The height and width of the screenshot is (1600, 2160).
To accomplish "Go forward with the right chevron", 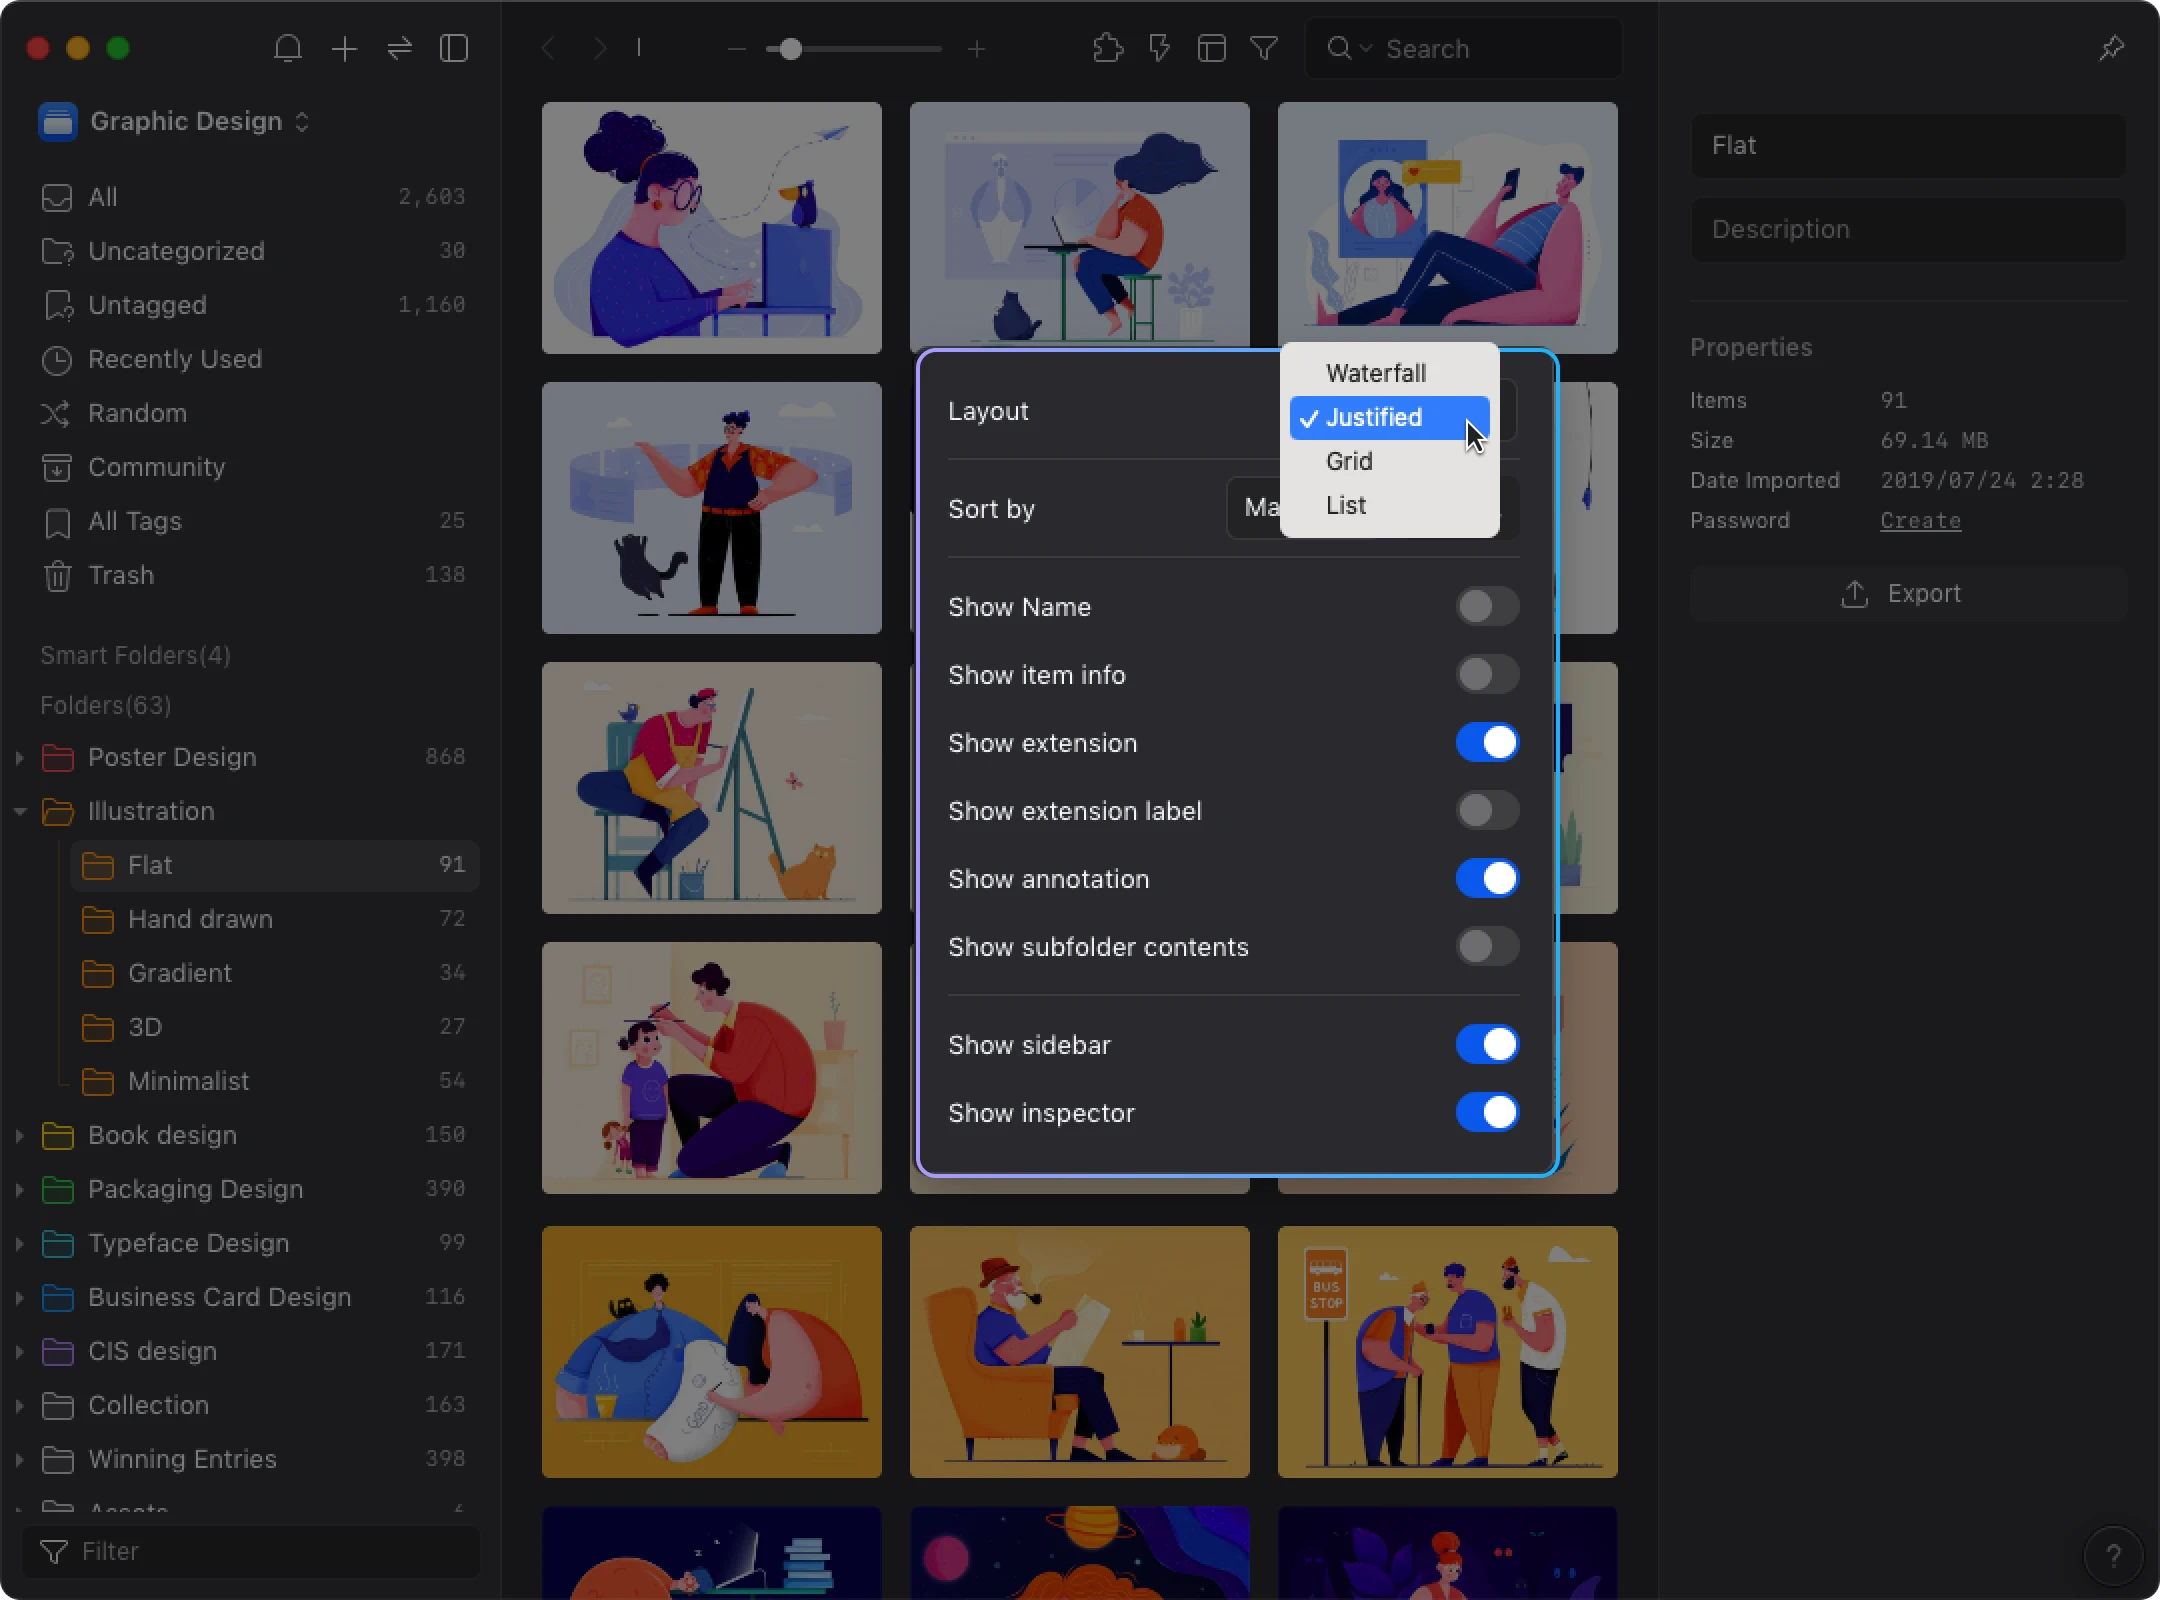I will click(x=599, y=48).
